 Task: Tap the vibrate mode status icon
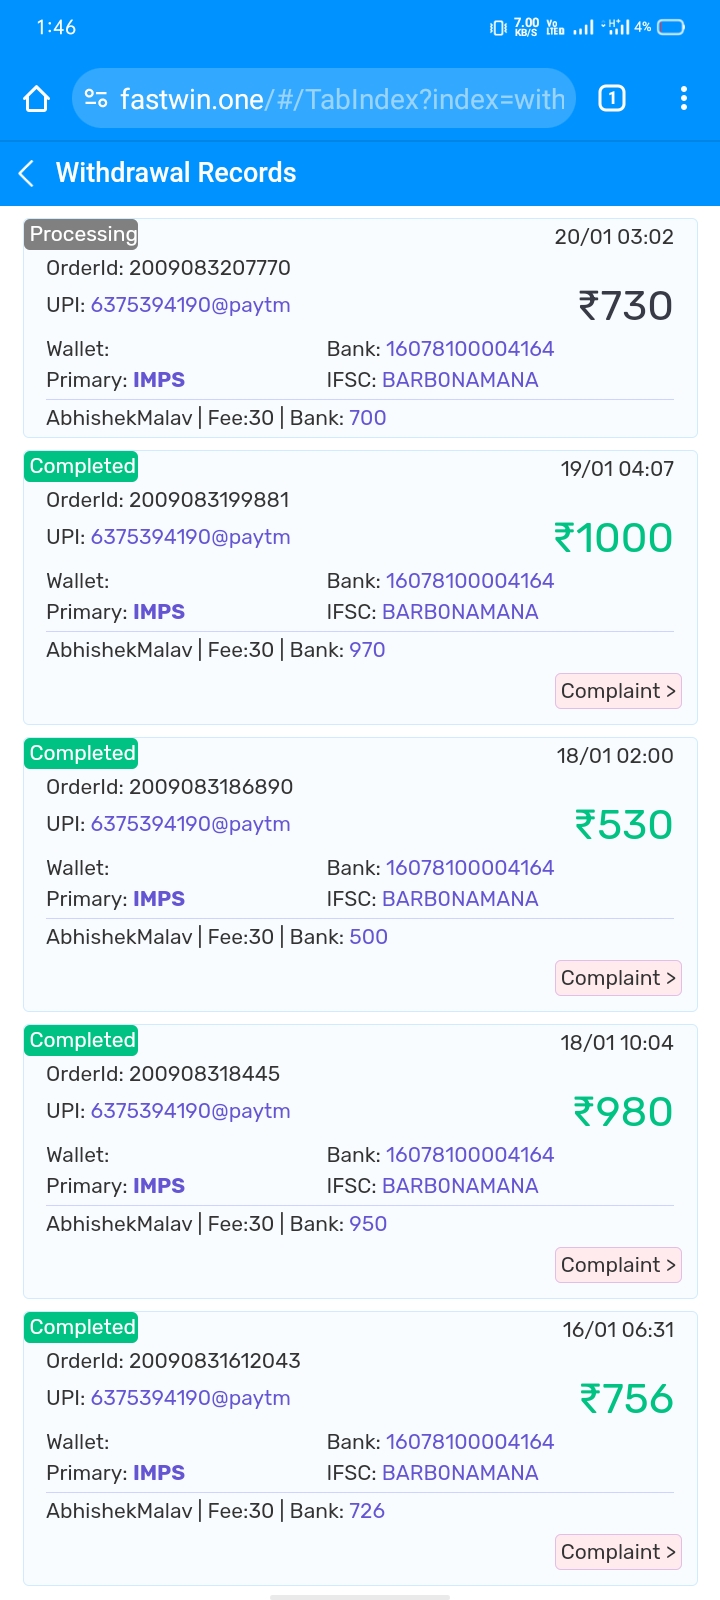(x=498, y=28)
